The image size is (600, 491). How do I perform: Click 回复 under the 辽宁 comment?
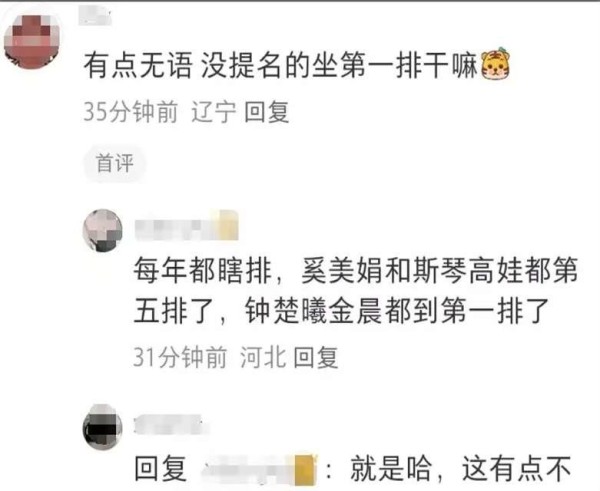coord(266,112)
